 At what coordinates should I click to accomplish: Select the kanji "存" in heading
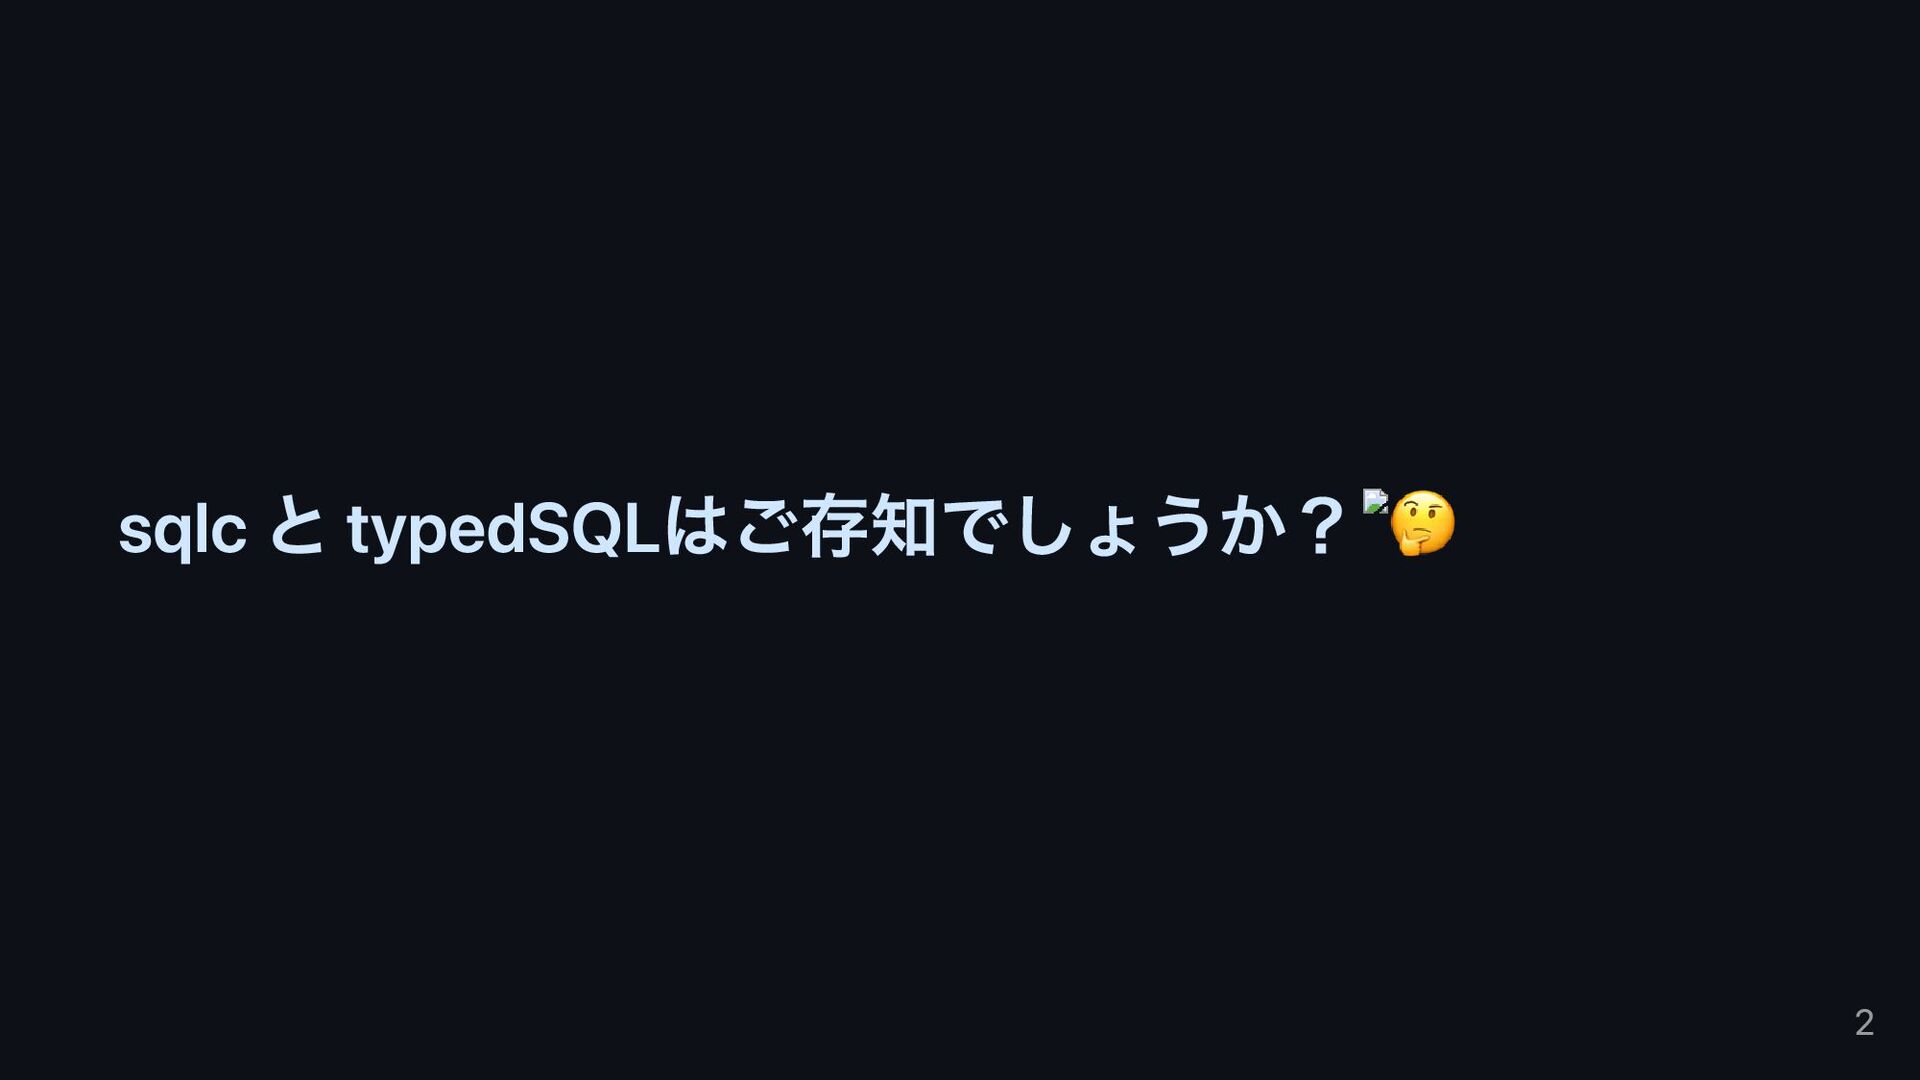click(835, 527)
